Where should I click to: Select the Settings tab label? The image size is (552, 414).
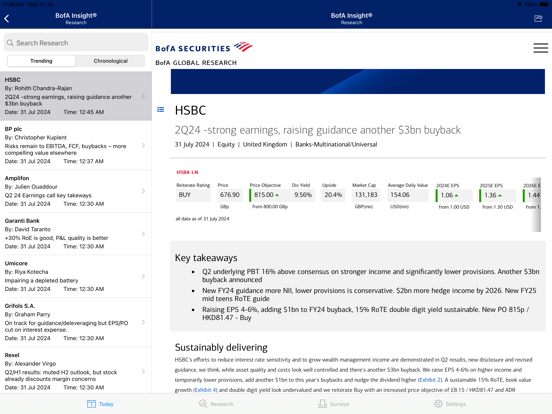click(456, 404)
